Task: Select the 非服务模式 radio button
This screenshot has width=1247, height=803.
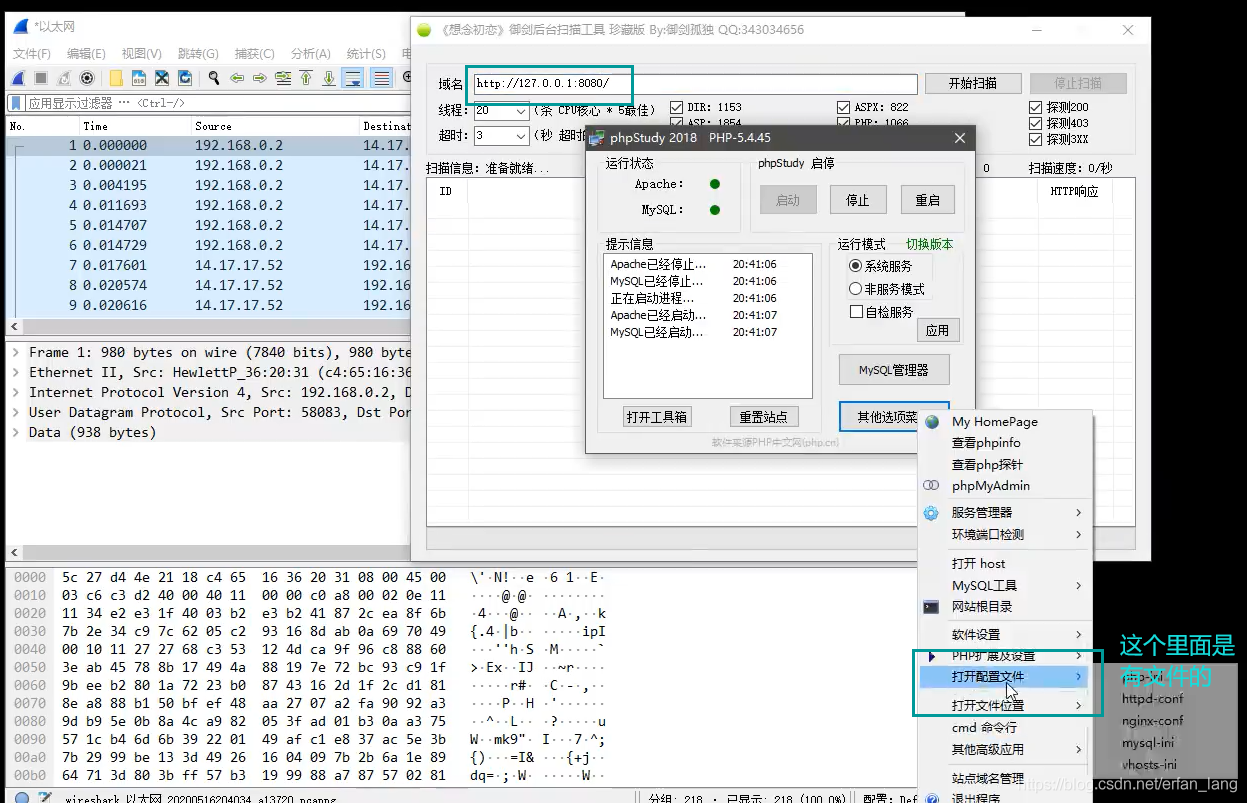Action: [855, 289]
